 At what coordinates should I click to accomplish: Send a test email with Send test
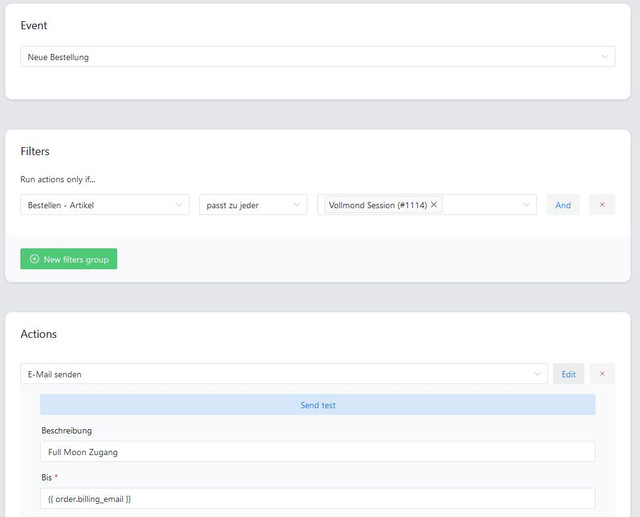(318, 405)
